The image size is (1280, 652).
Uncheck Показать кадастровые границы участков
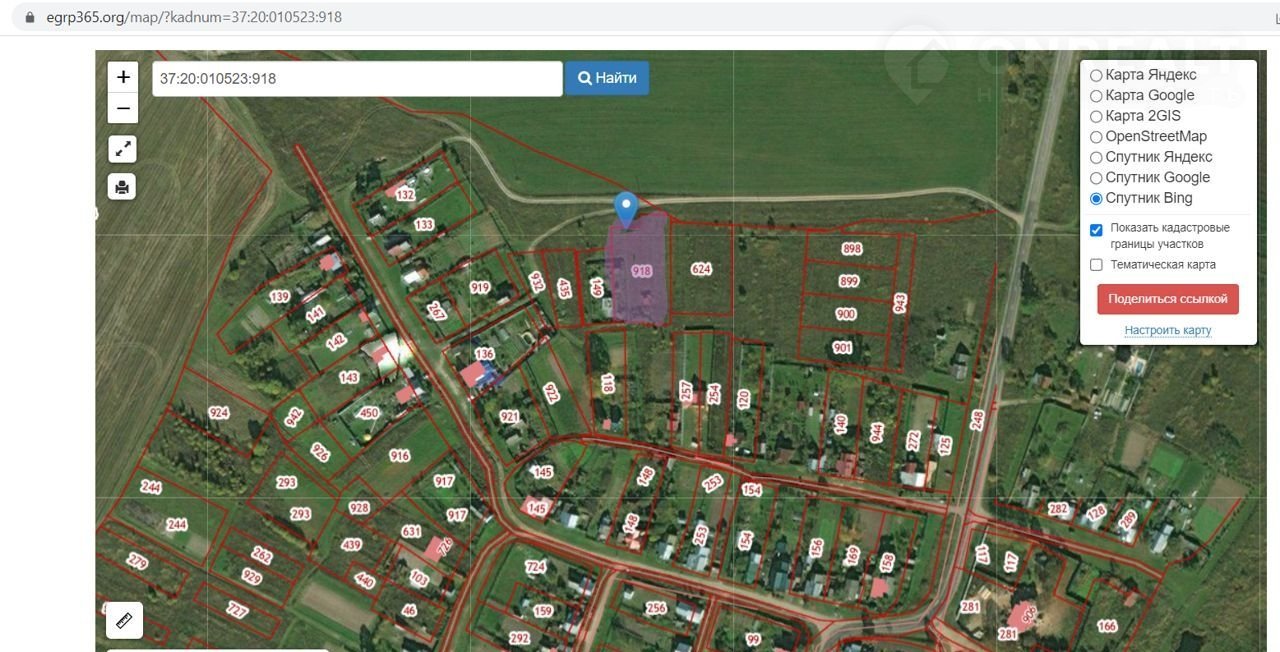coord(1096,229)
